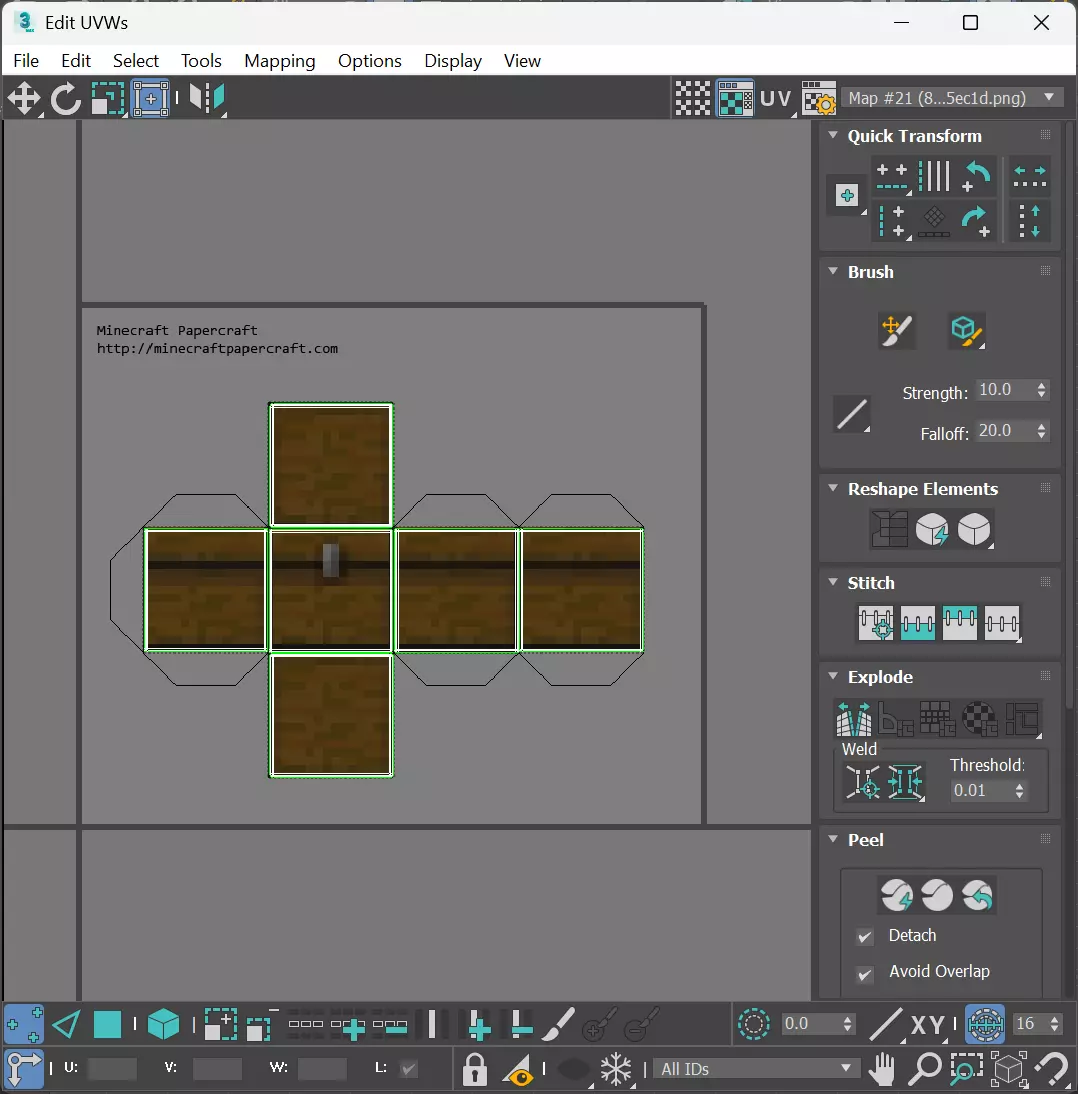Click Reset Peel icon
The image size is (1078, 1094).
click(x=978, y=895)
